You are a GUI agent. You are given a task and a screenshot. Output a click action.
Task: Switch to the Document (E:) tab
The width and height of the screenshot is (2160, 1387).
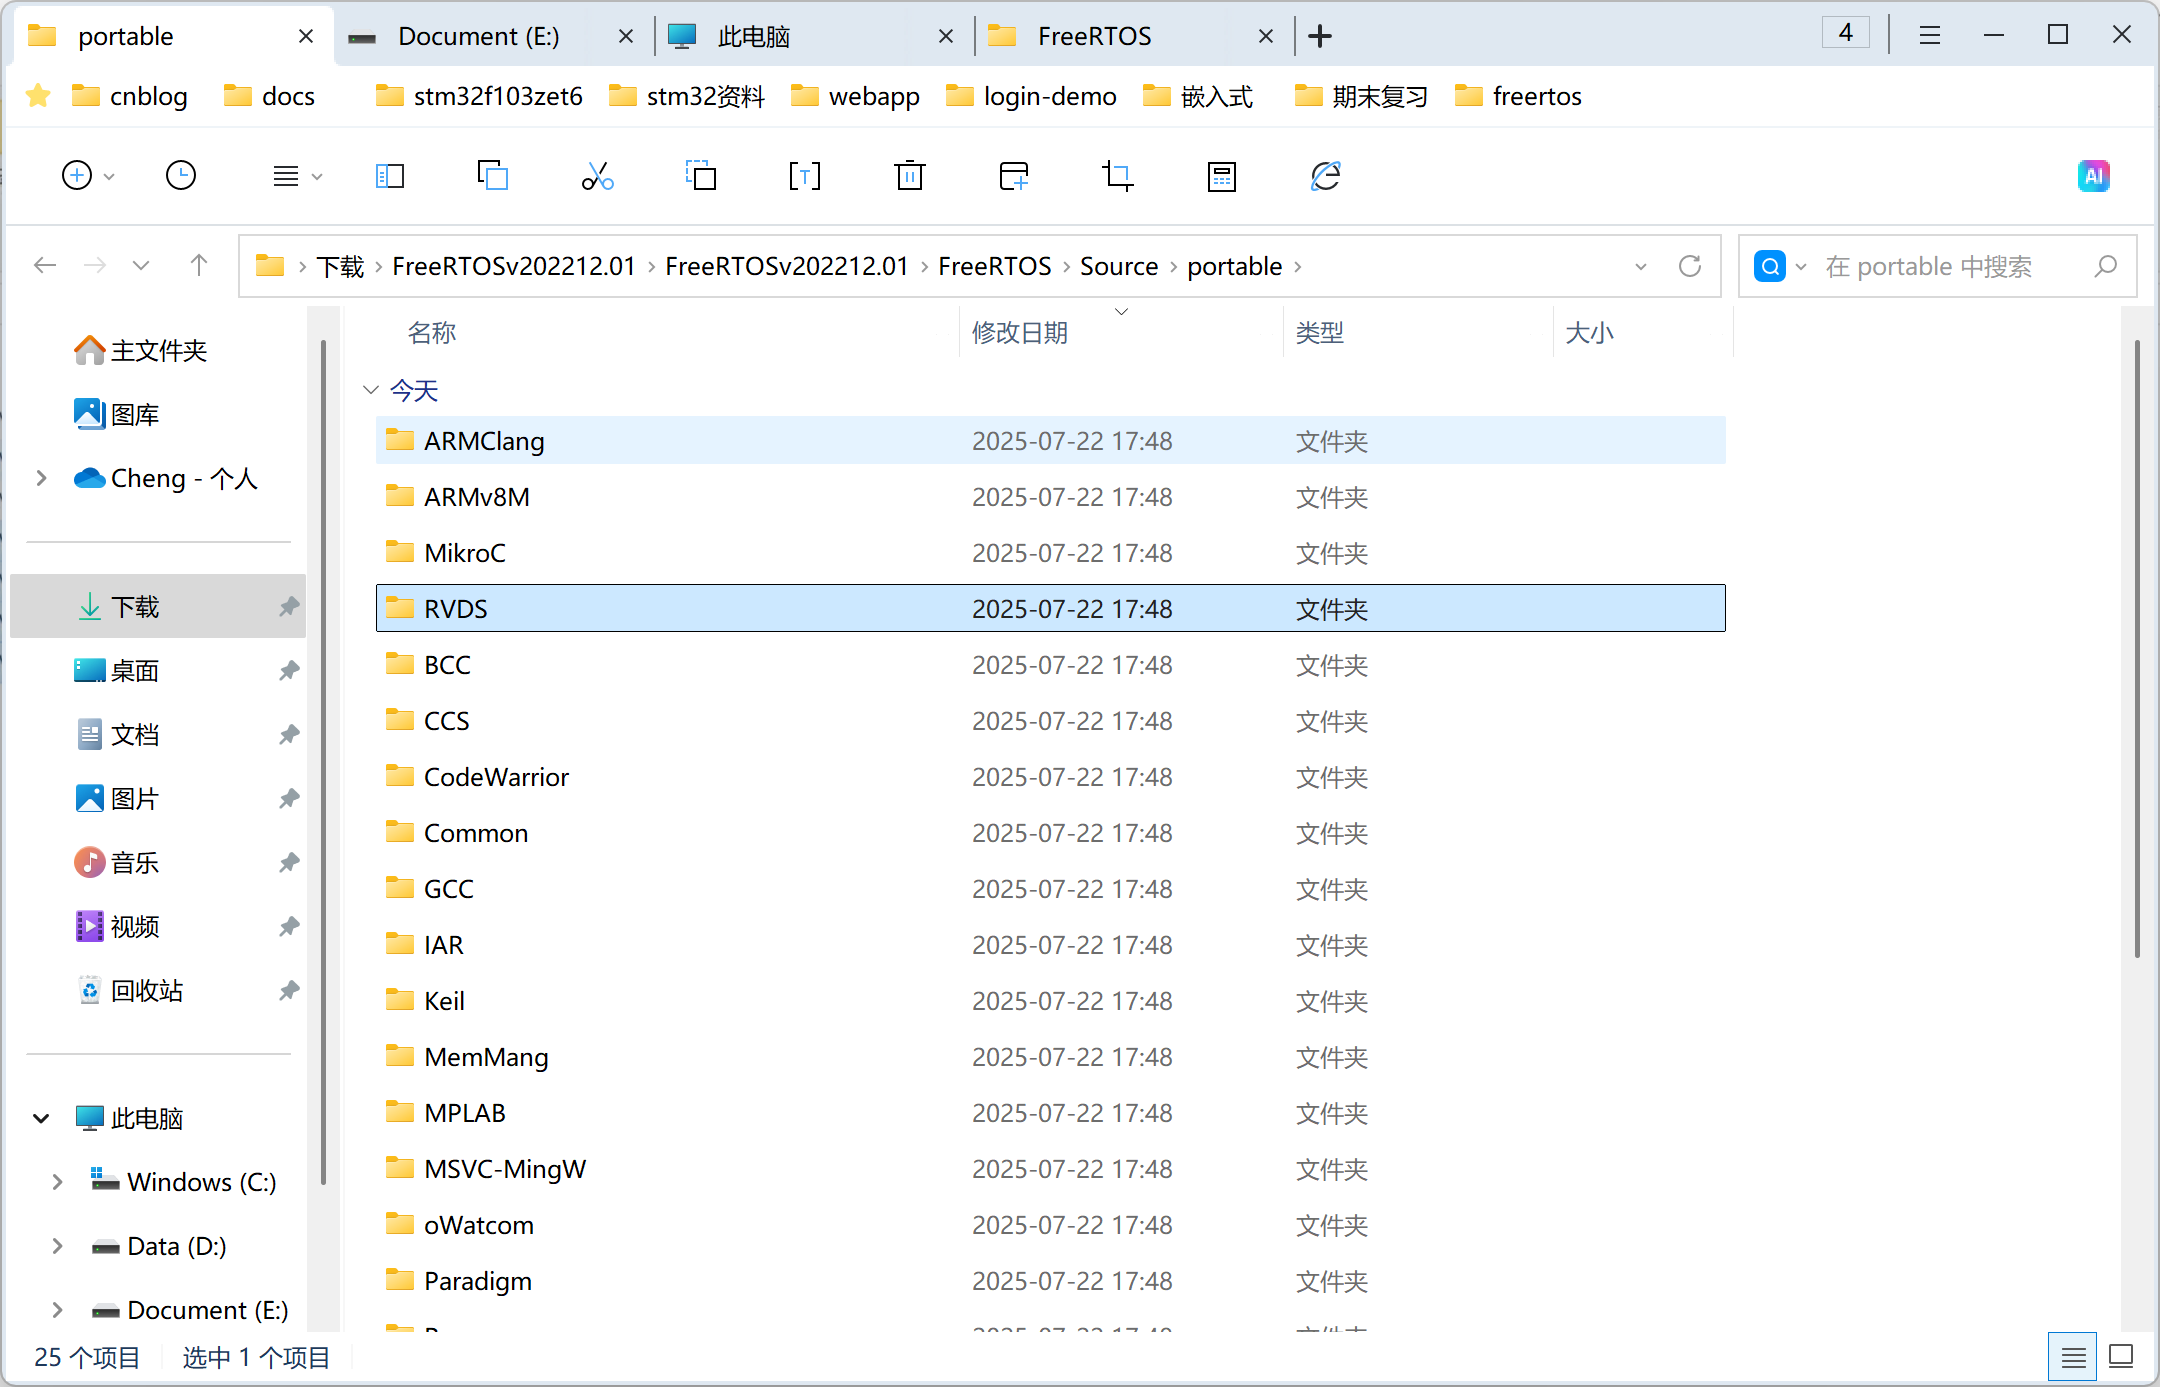click(x=478, y=37)
